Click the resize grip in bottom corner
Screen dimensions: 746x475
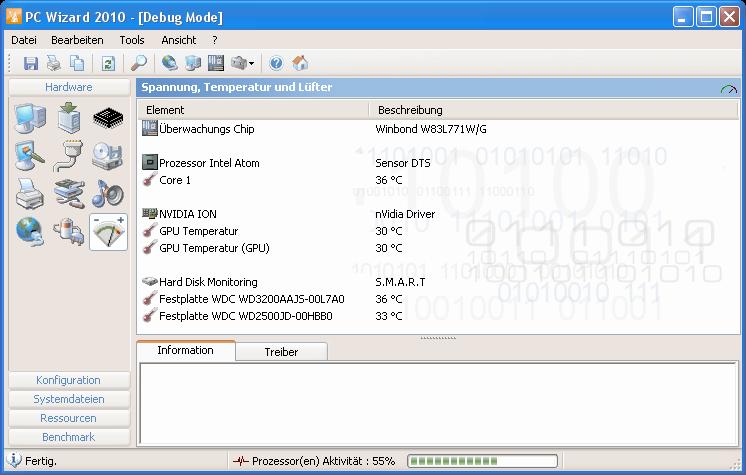[735, 464]
